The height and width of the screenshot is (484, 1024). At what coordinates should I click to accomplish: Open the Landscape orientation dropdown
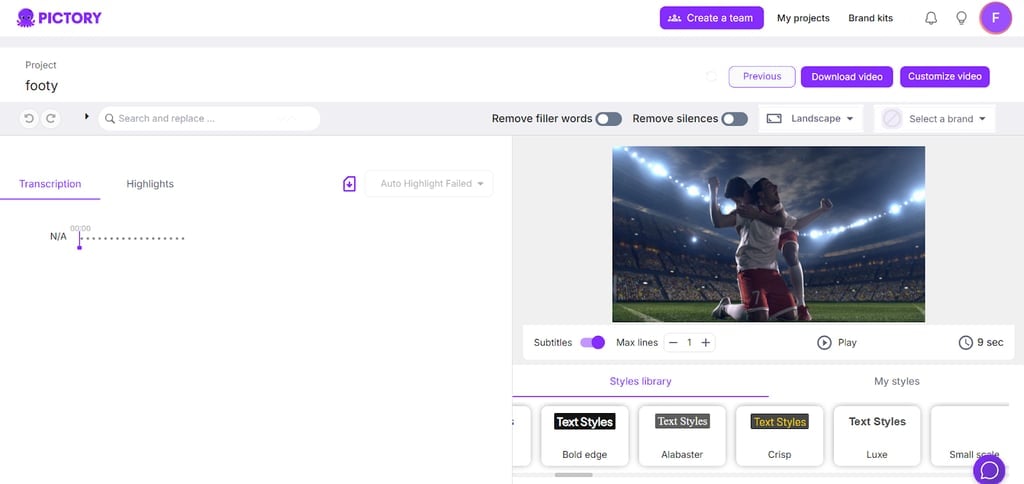point(811,119)
